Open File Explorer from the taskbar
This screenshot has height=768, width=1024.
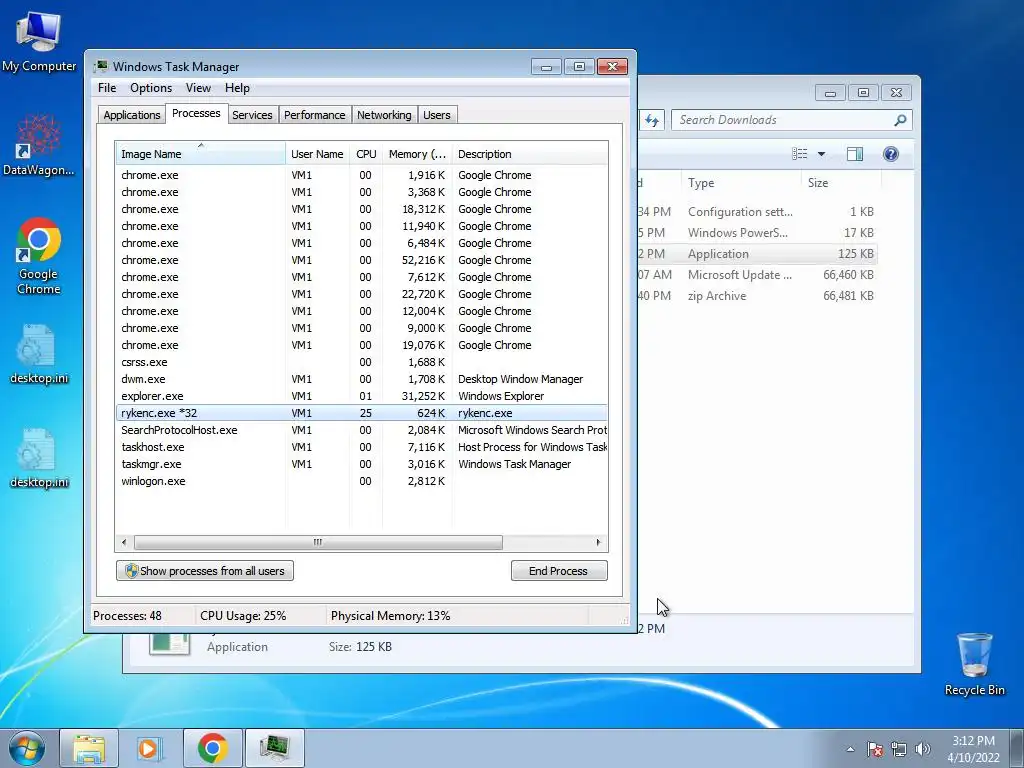(89, 748)
